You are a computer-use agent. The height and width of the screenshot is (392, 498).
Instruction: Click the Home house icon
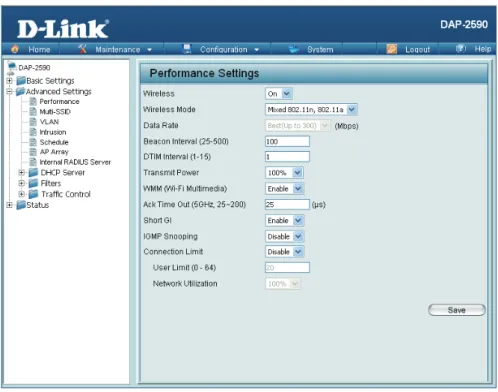pos(15,49)
